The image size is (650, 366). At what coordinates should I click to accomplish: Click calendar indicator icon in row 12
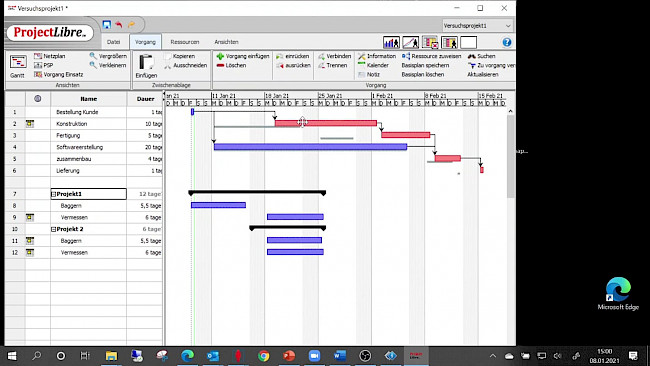(x=30, y=252)
